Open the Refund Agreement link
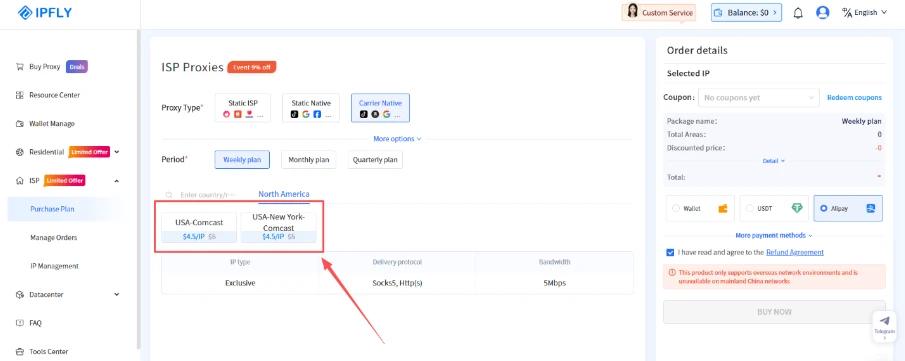905x361 pixels. pos(795,252)
